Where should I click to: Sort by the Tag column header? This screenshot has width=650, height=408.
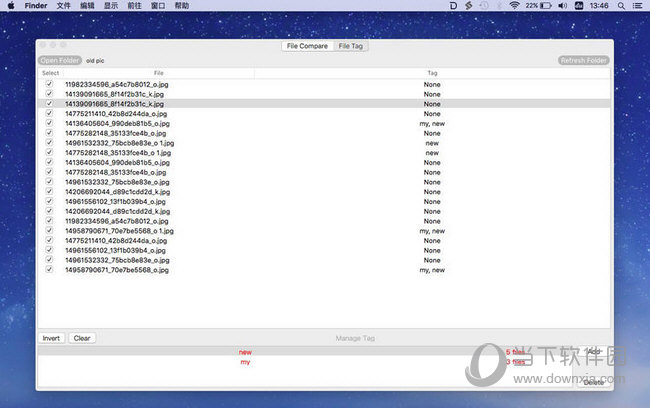pos(432,73)
